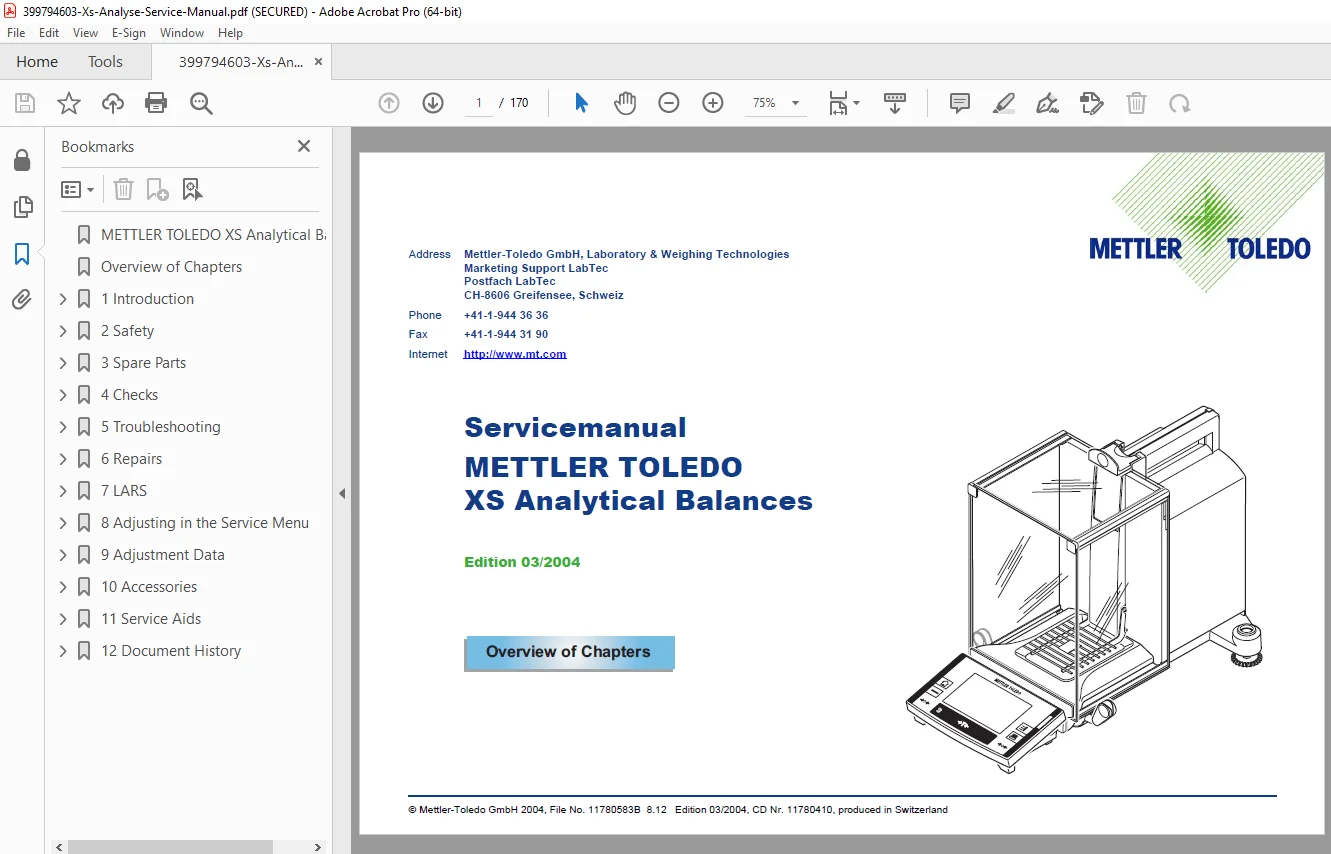1331x854 pixels.
Task: Click the scrolling mode keyboard icon
Action: [895, 103]
